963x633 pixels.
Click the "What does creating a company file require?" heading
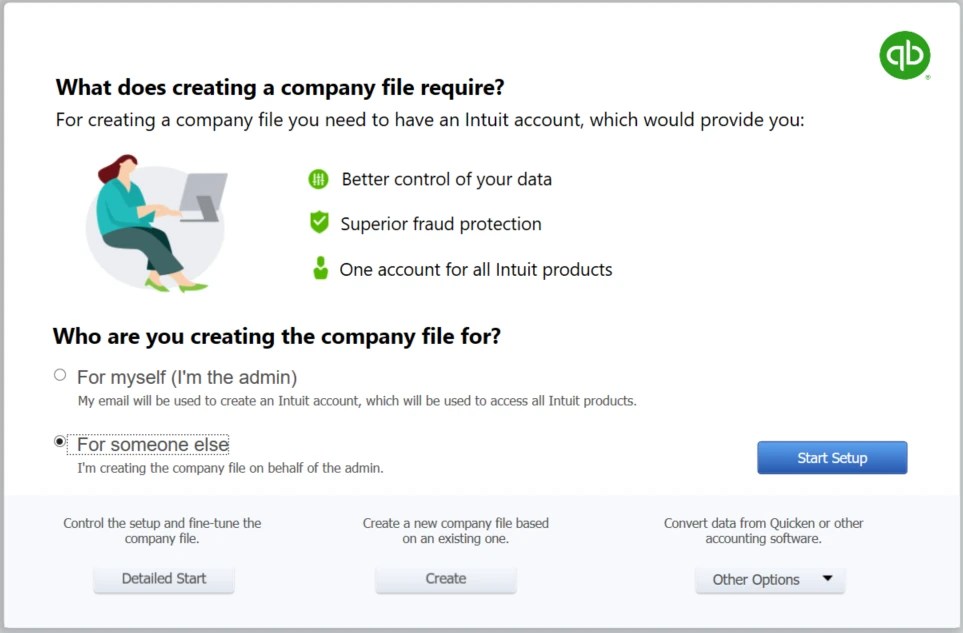(279, 87)
